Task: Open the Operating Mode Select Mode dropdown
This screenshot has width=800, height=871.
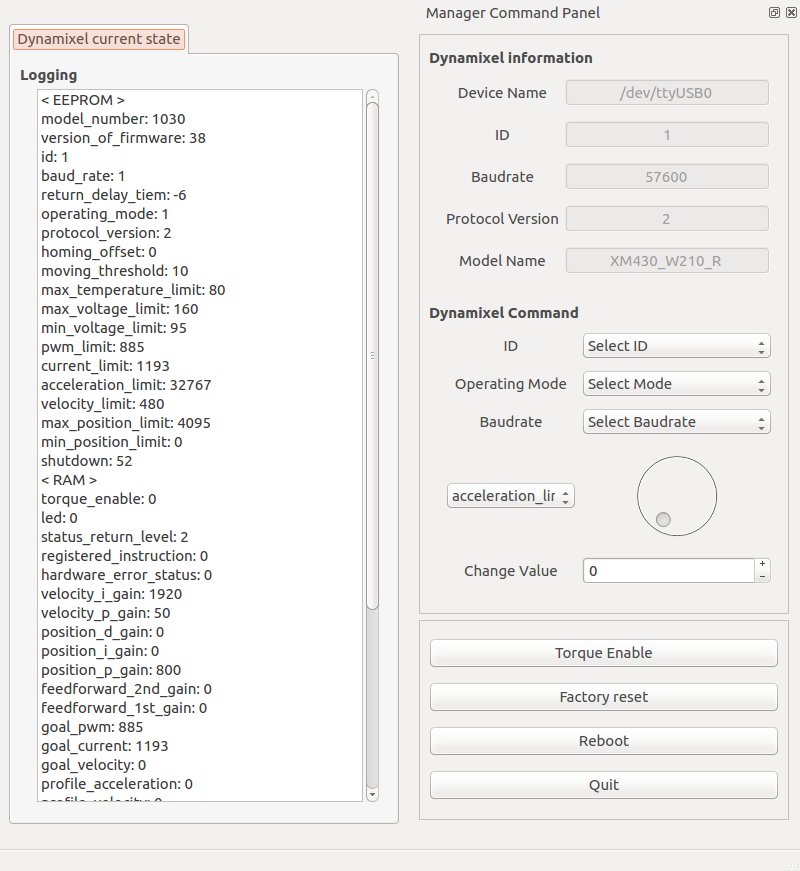Action: tap(676, 384)
